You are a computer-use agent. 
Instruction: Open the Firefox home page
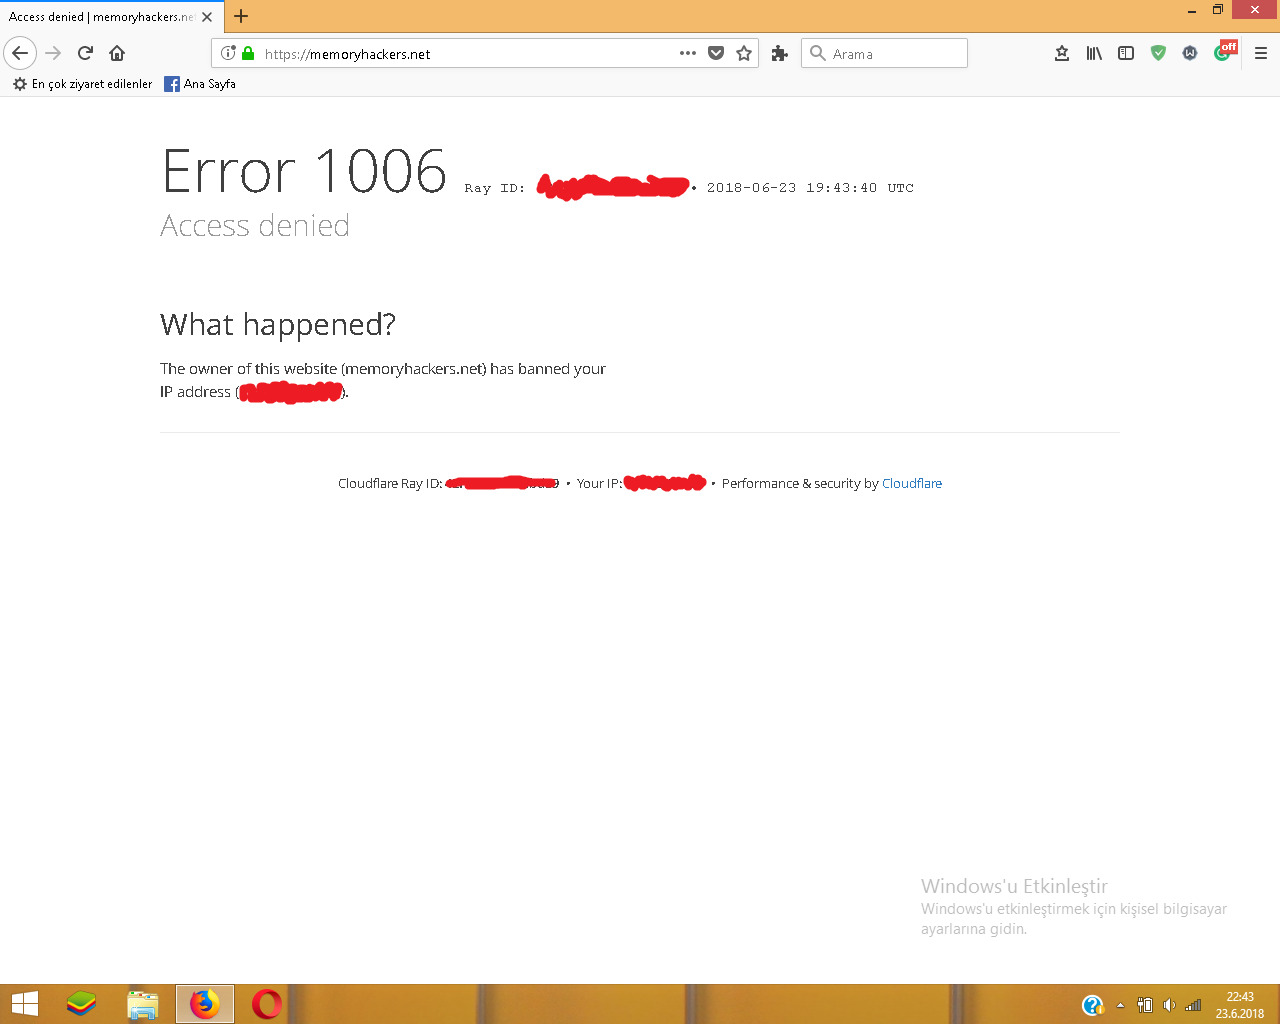pyautogui.click(x=117, y=53)
